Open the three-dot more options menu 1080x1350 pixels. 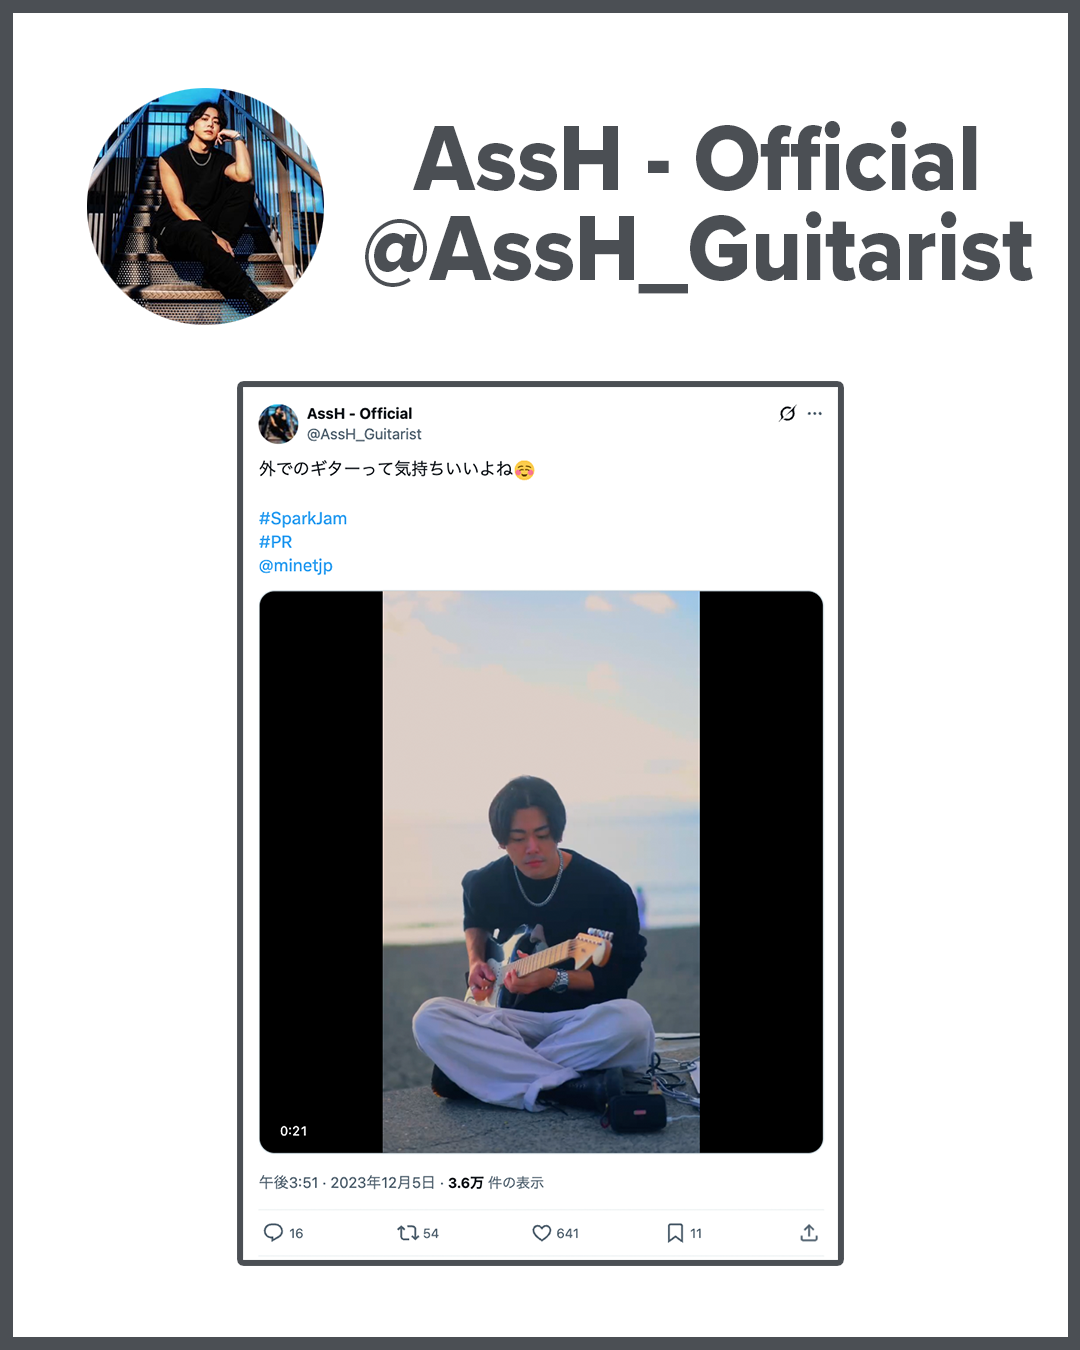point(815,413)
